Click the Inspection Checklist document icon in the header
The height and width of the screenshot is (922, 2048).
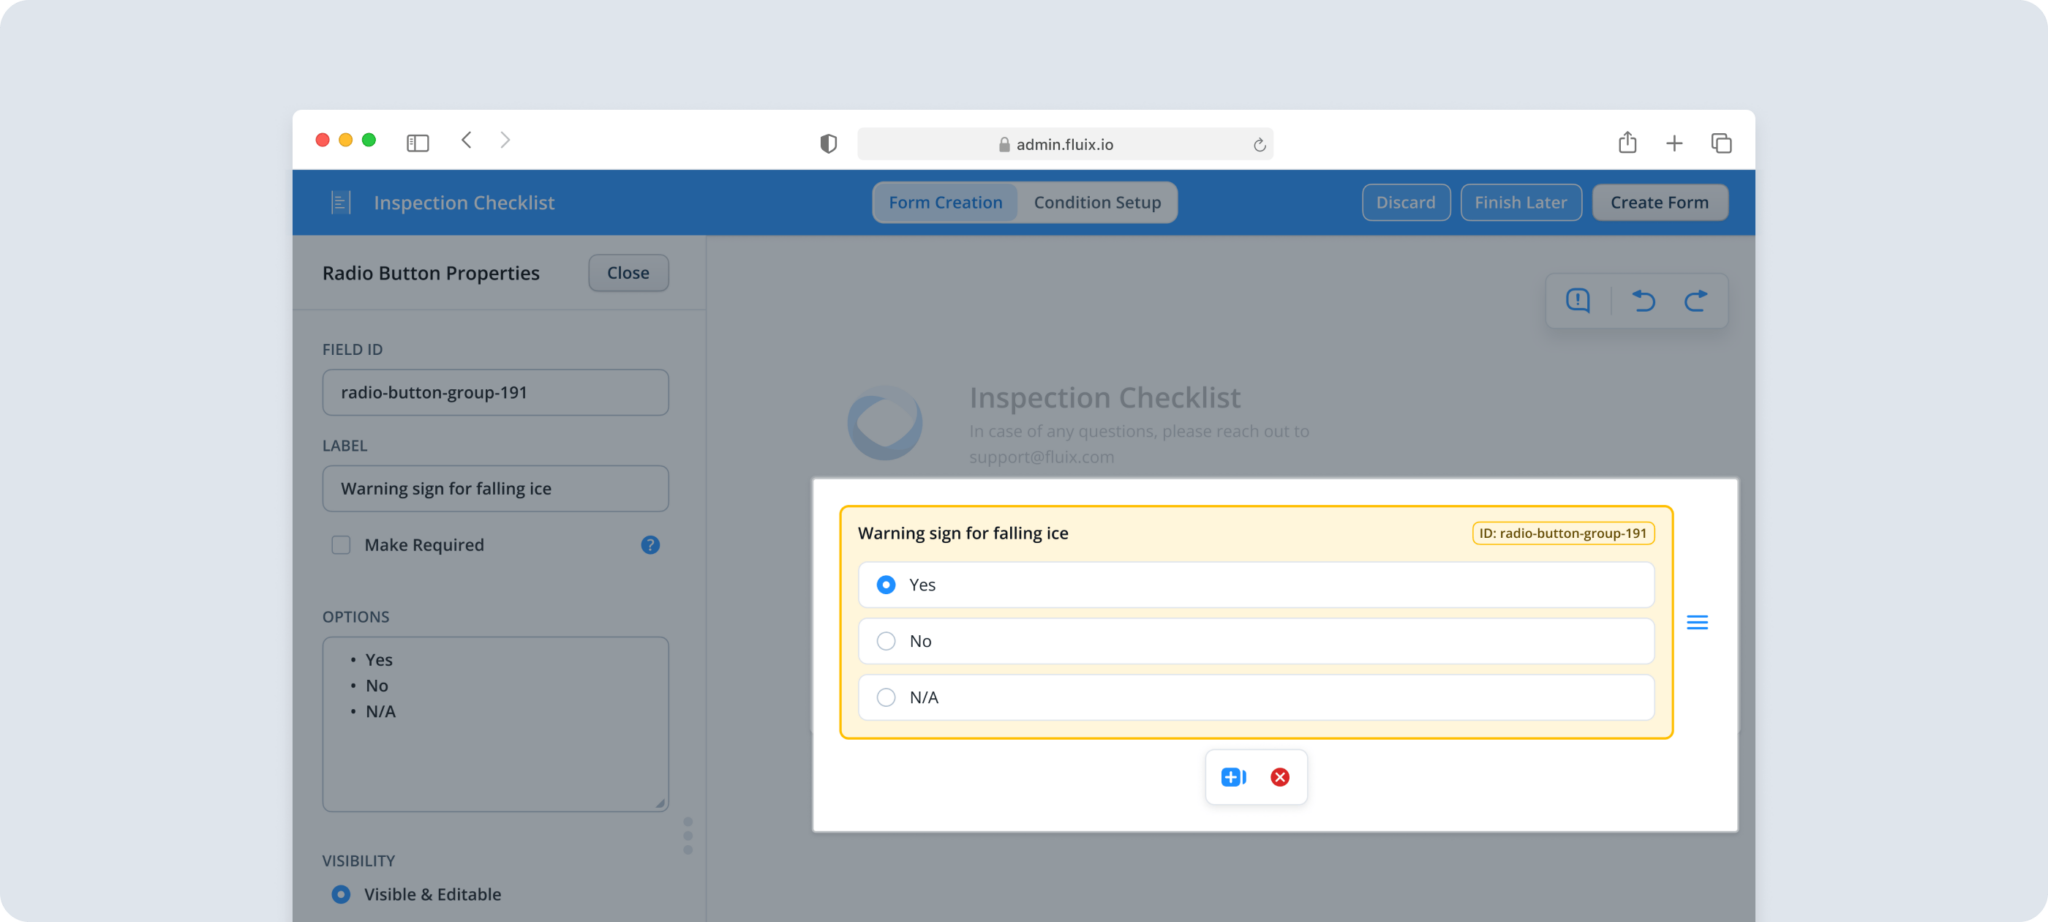(340, 202)
